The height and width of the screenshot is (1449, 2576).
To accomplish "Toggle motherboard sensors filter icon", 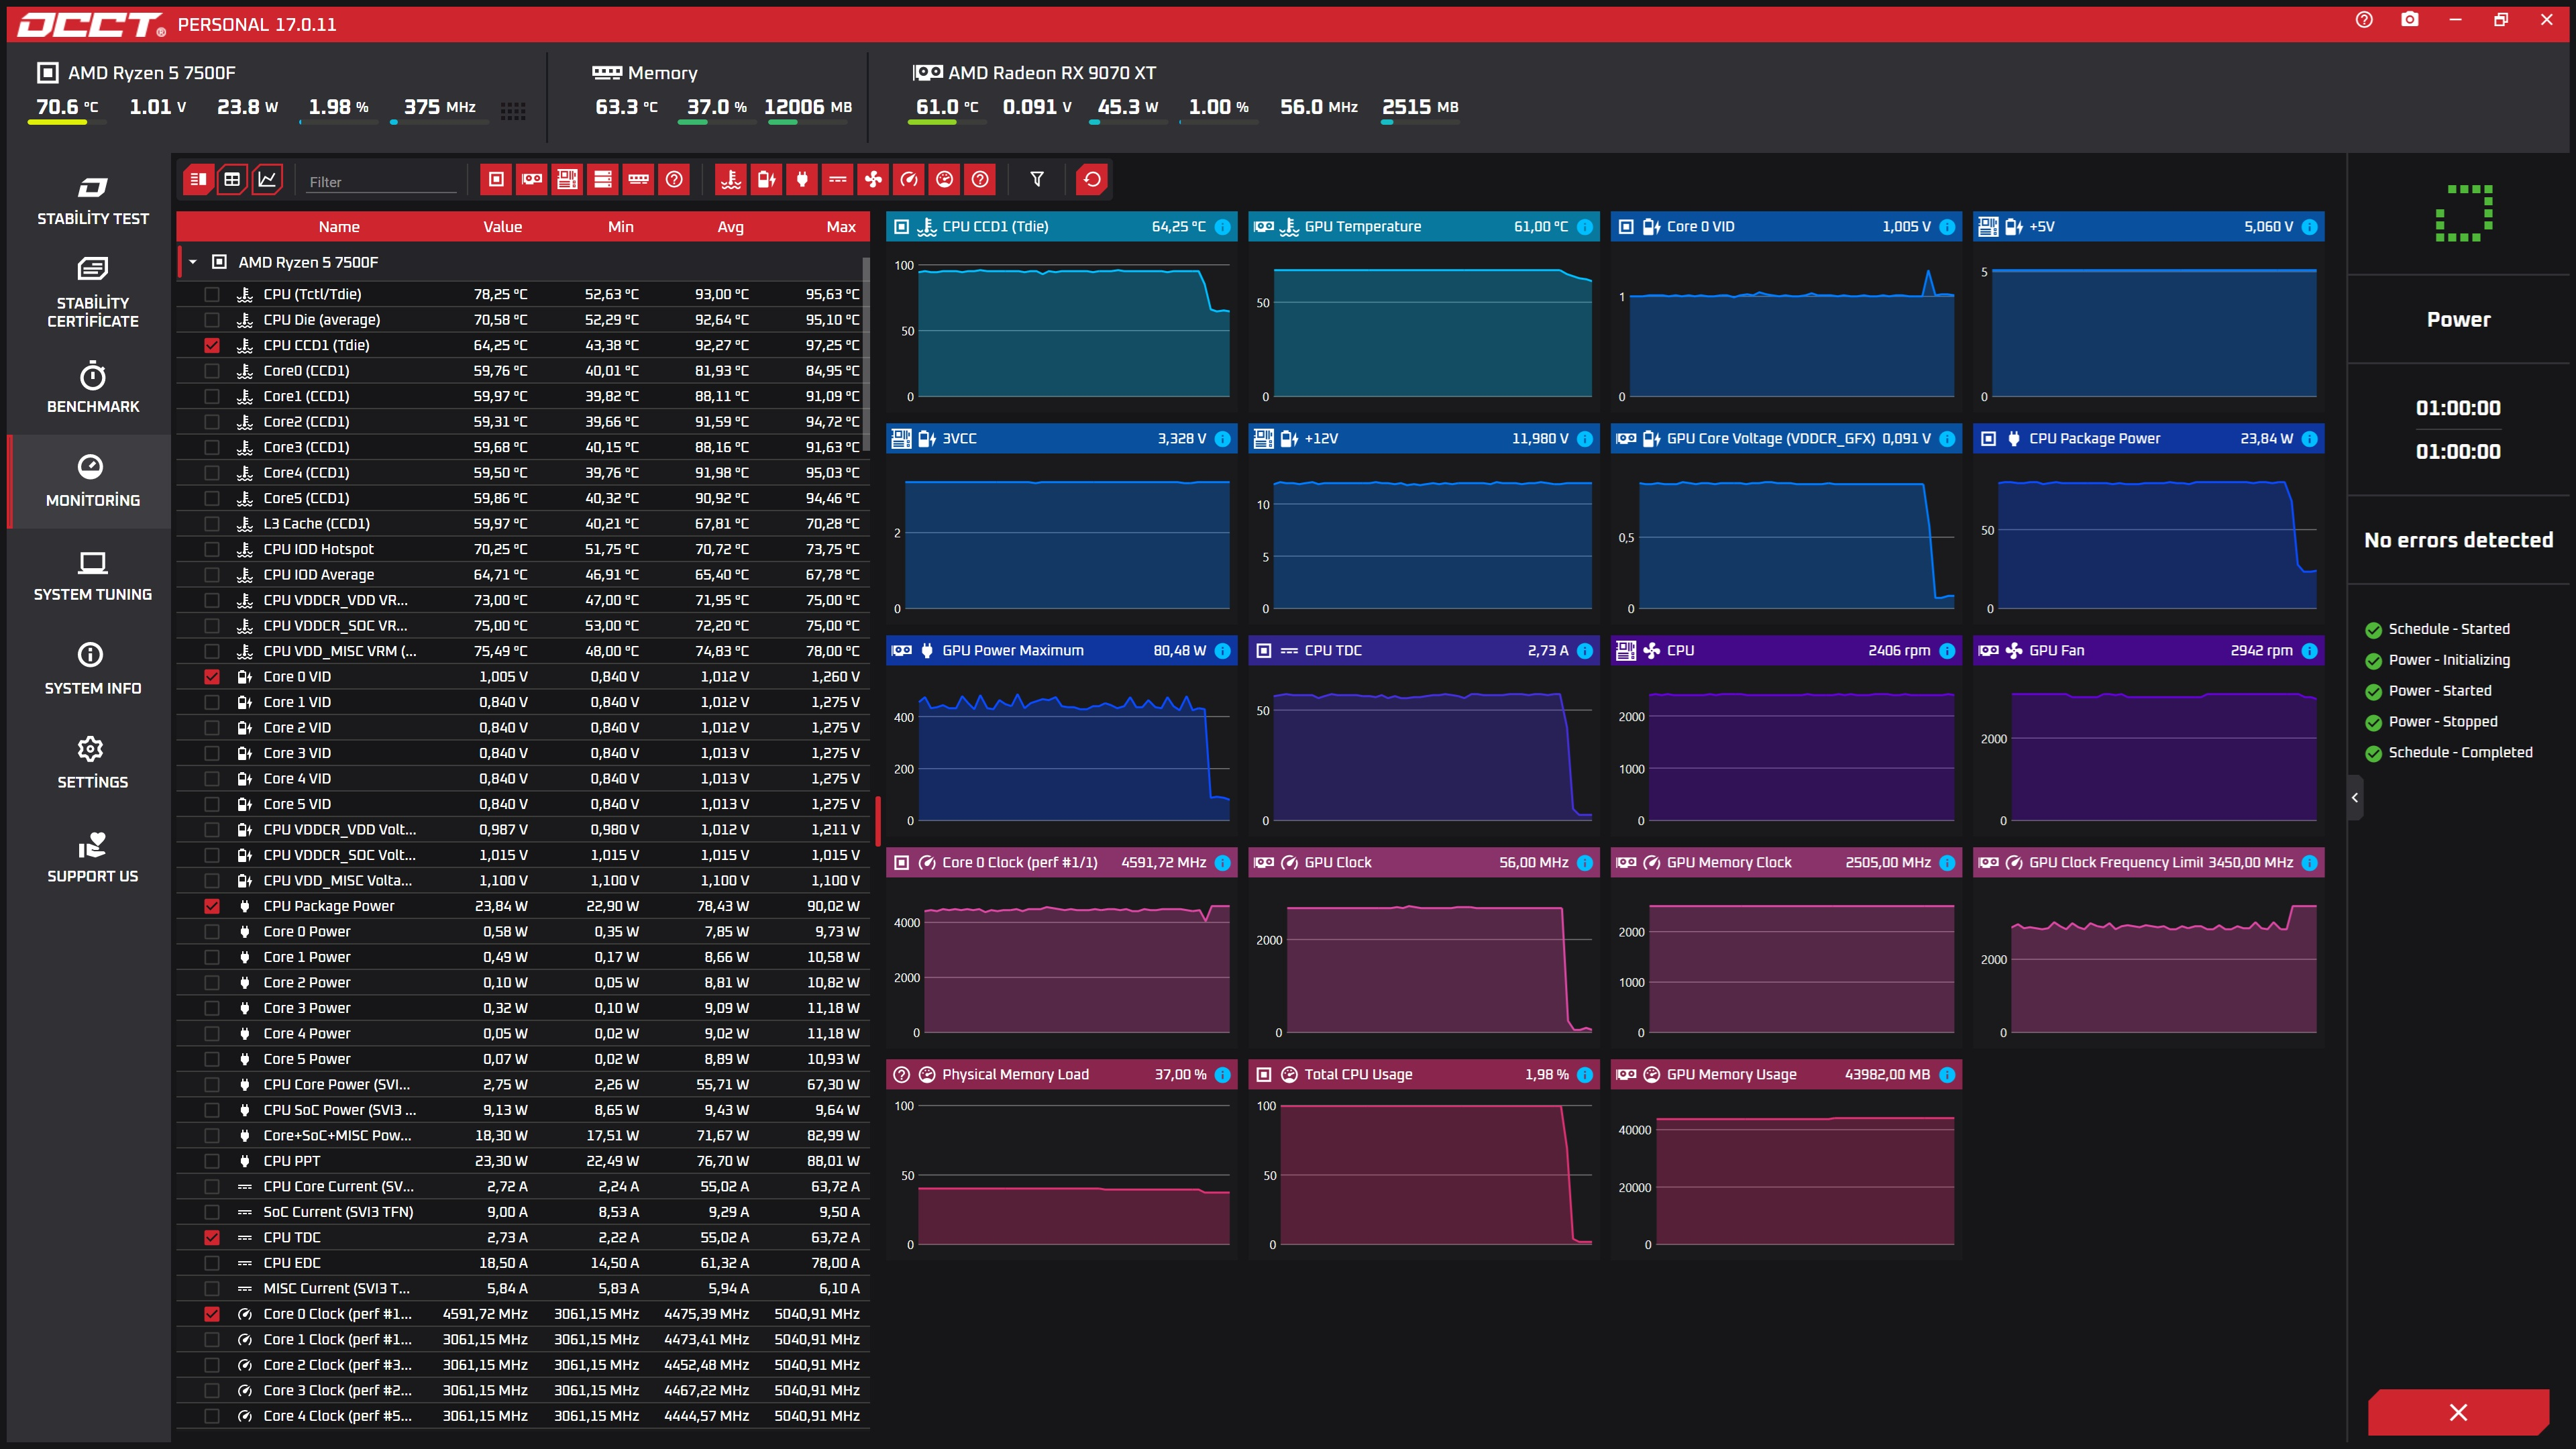I will [567, 180].
